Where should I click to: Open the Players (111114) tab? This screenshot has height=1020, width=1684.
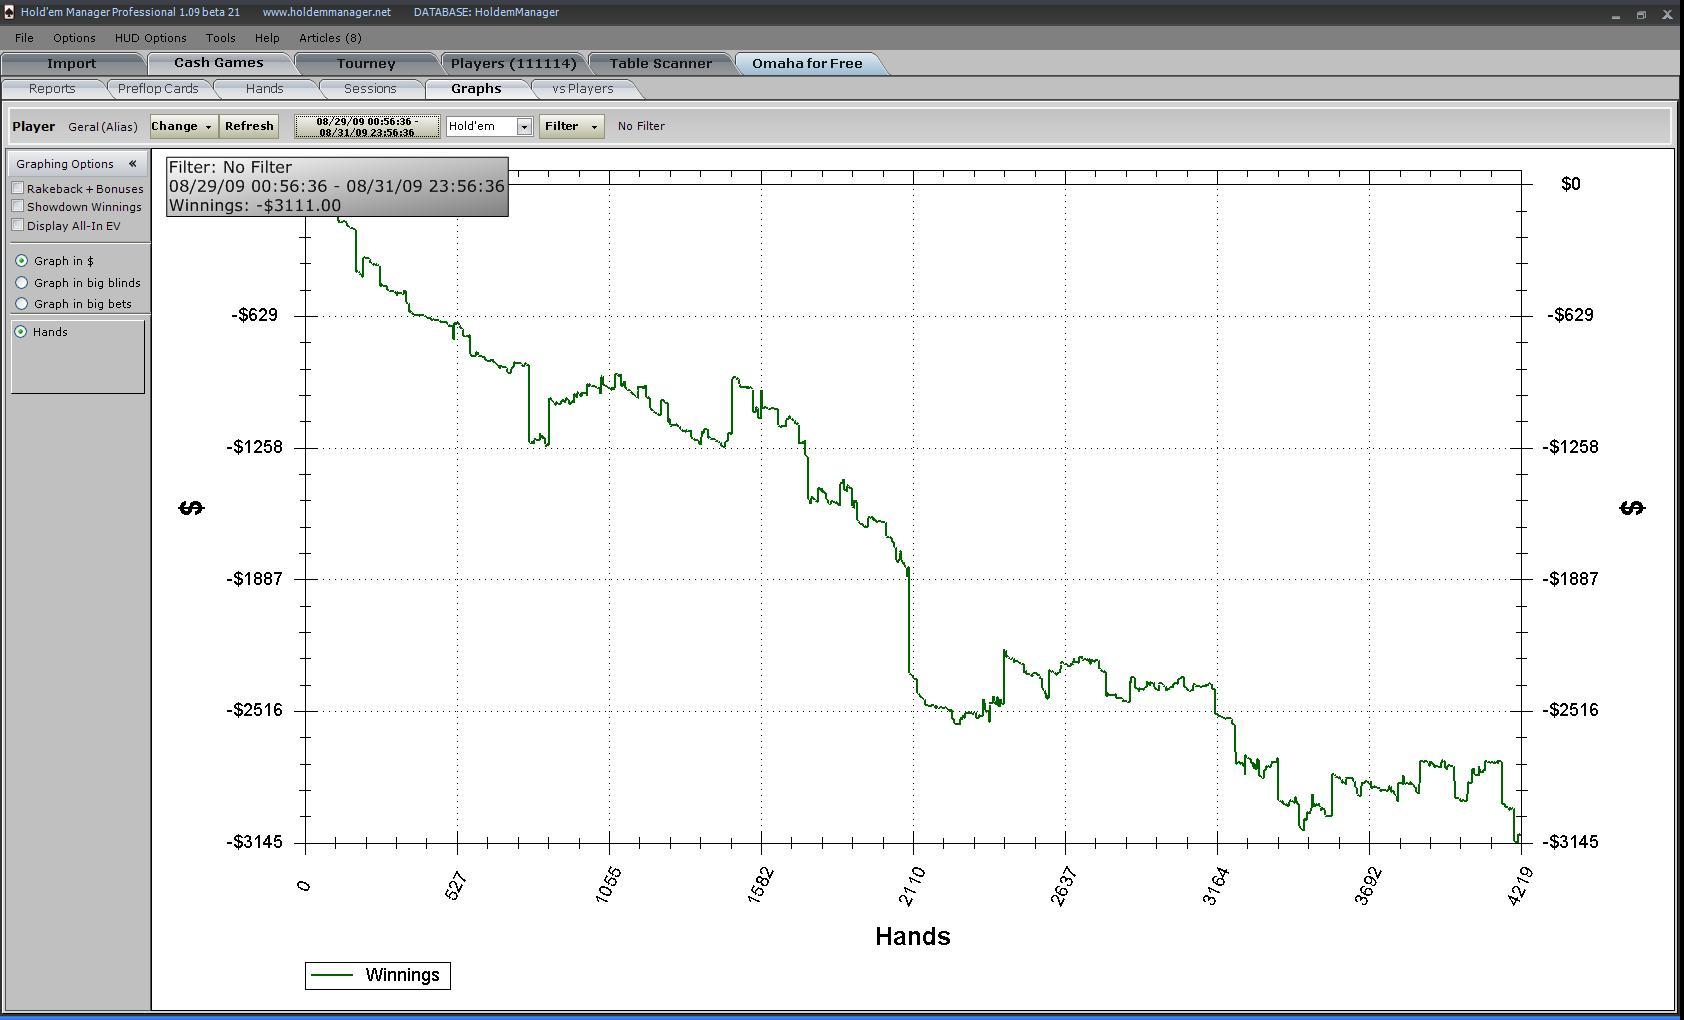pos(514,63)
